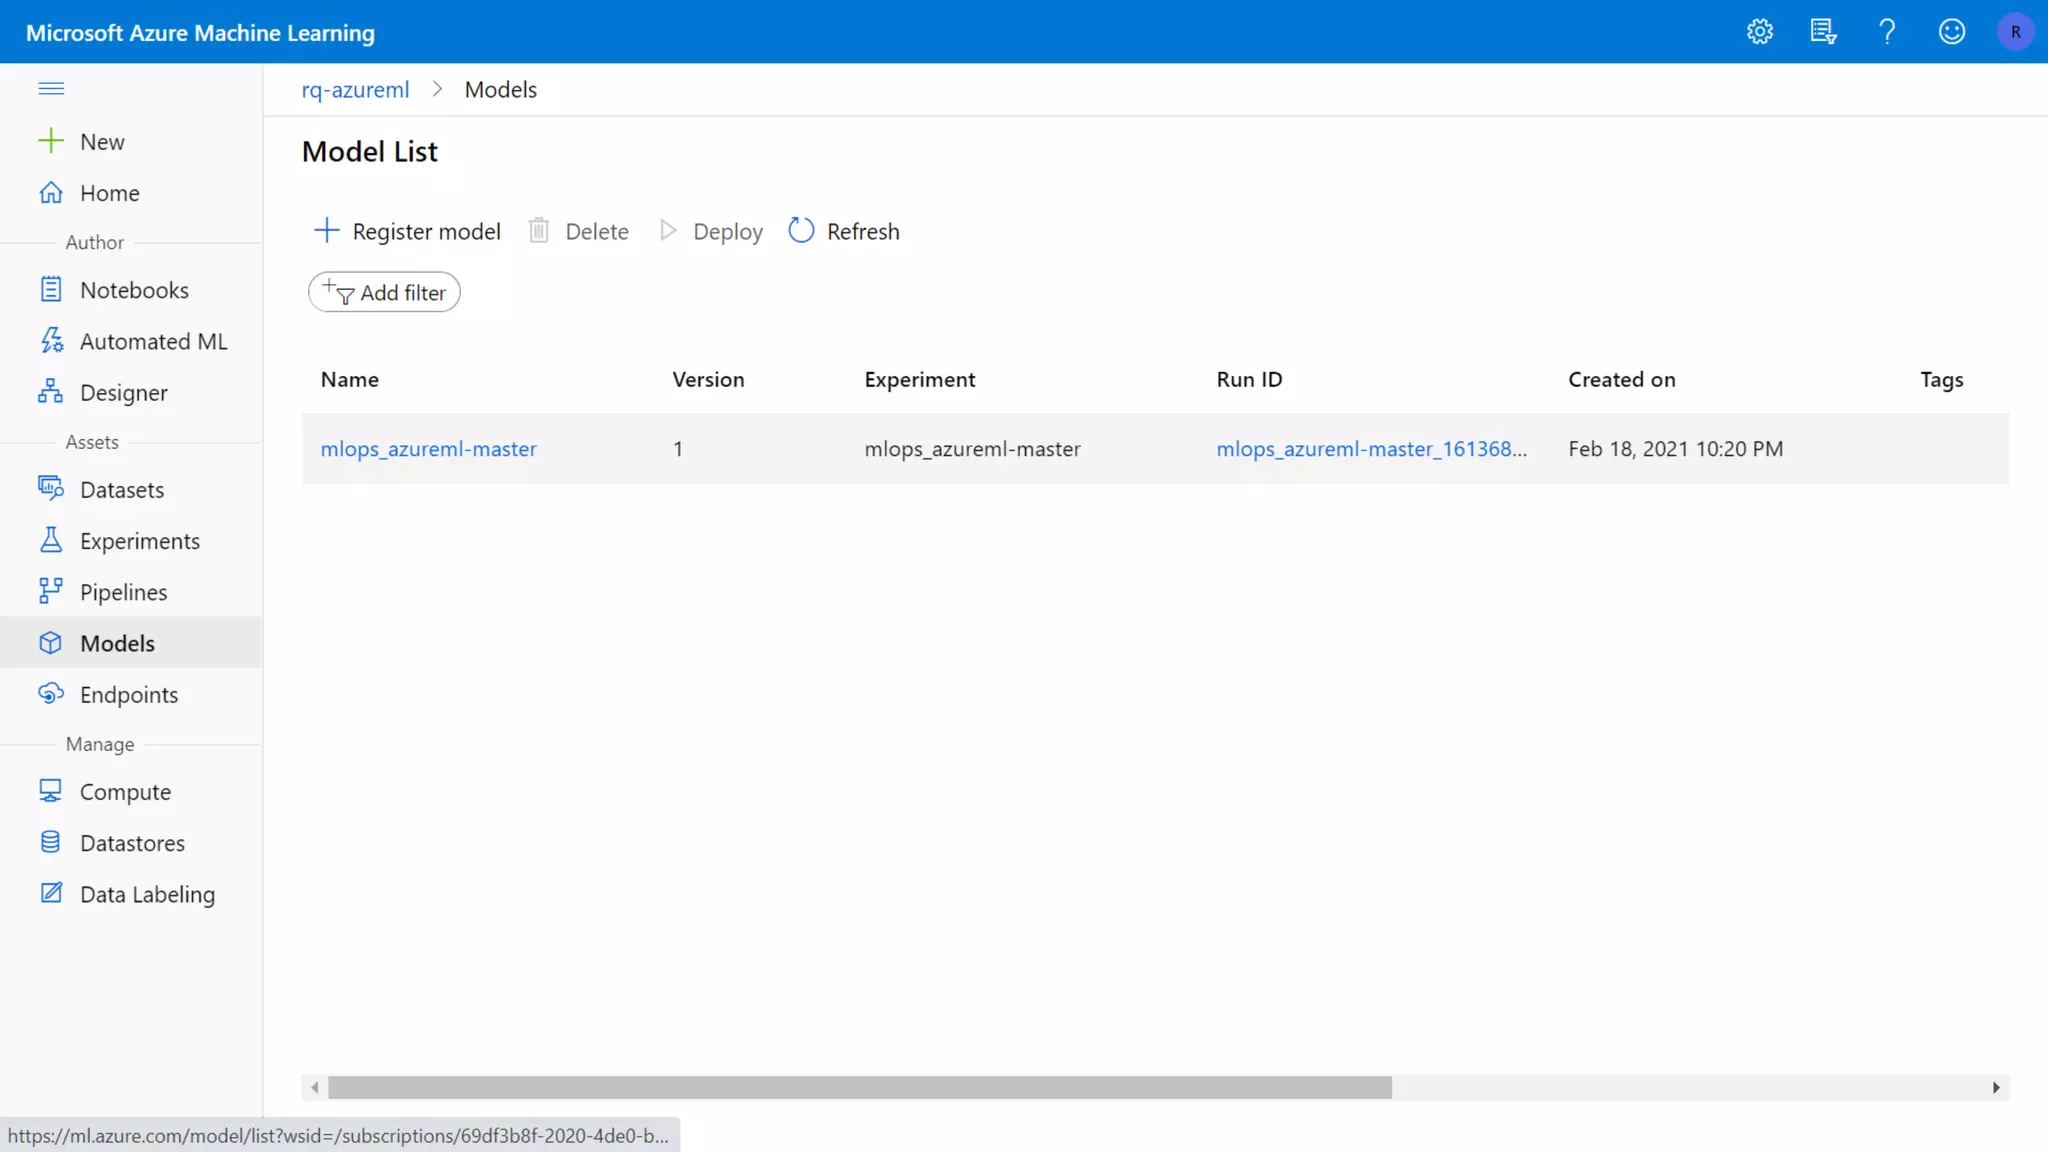Navigate to Pipelines in the sidebar
This screenshot has width=2048, height=1152.
(123, 592)
